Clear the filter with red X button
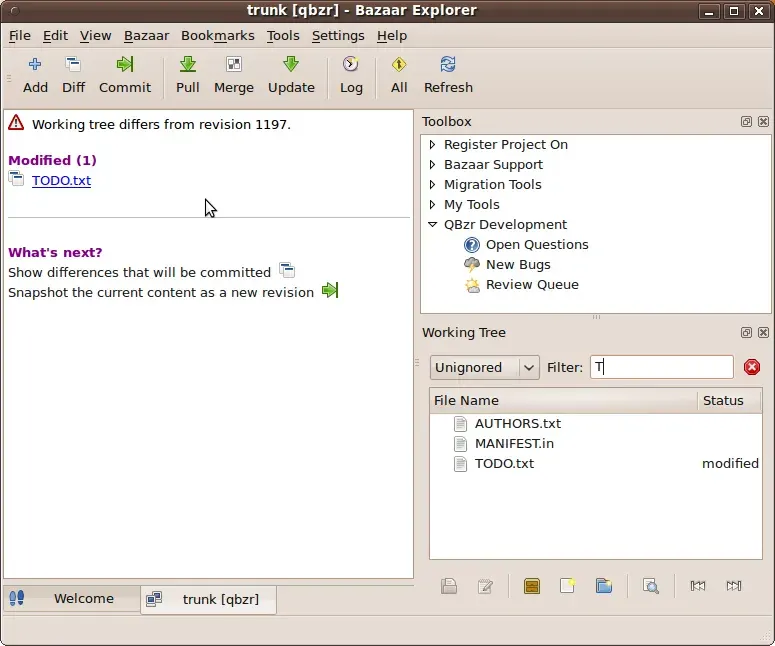This screenshot has height=646, width=775. [752, 367]
